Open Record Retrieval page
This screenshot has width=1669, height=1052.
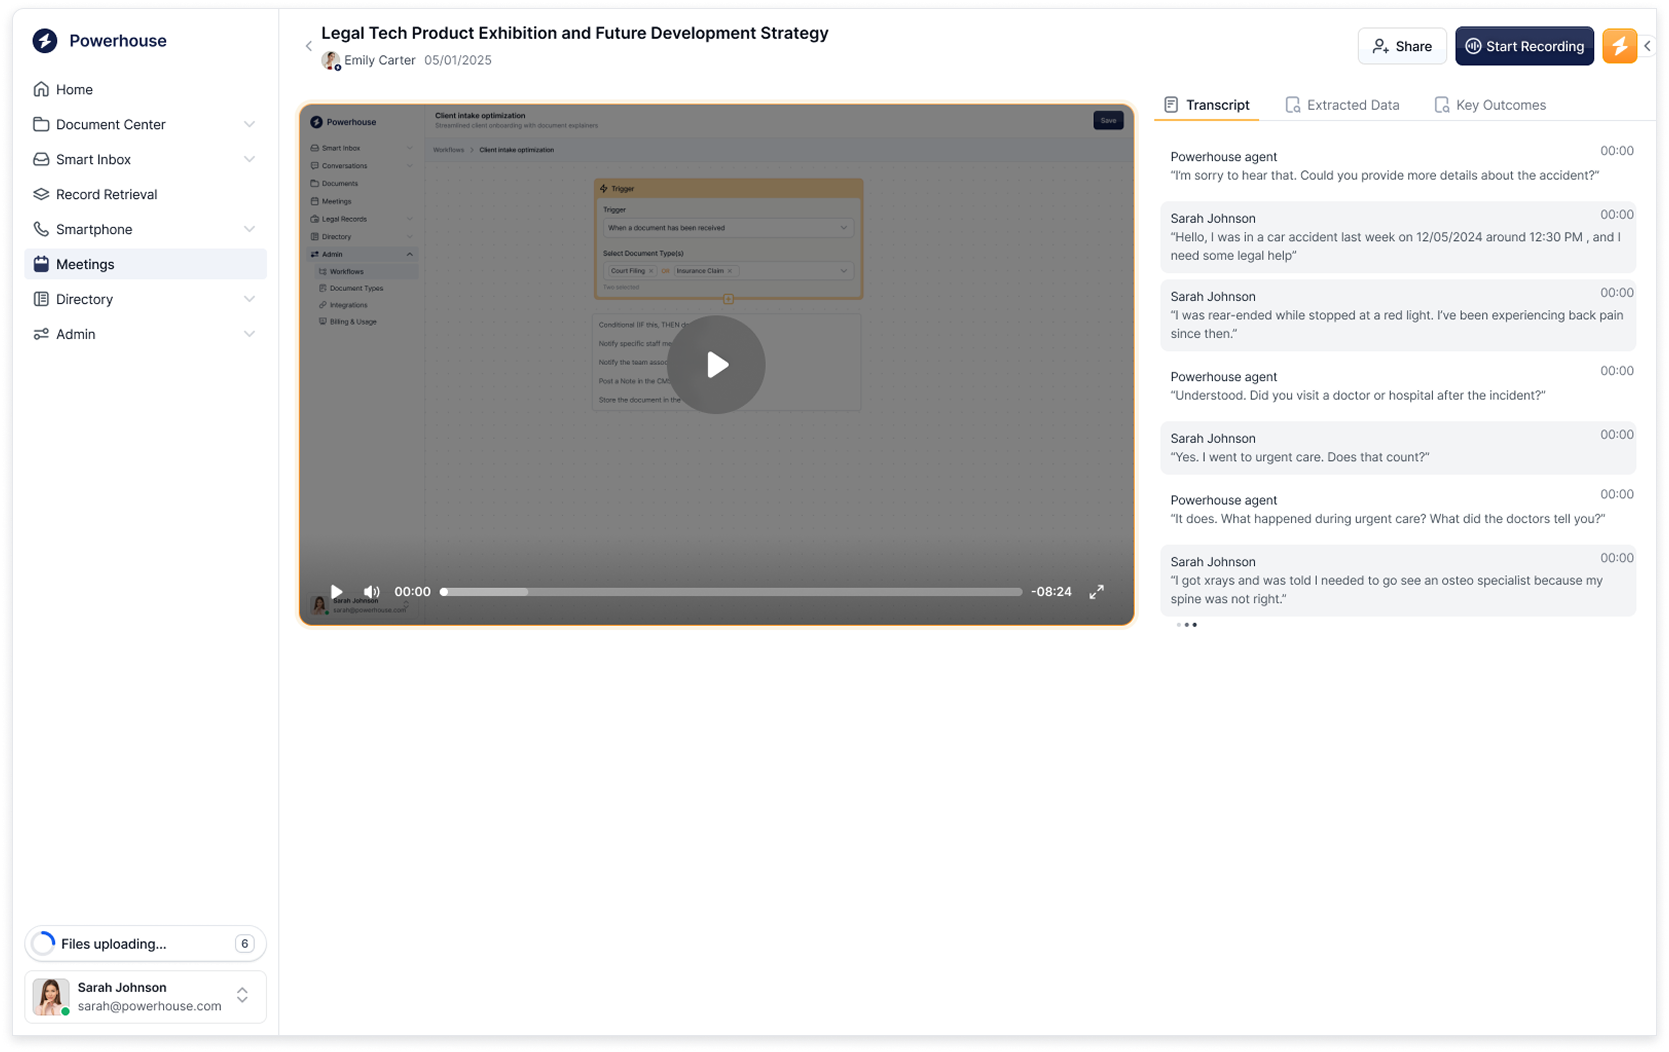[x=145, y=194]
